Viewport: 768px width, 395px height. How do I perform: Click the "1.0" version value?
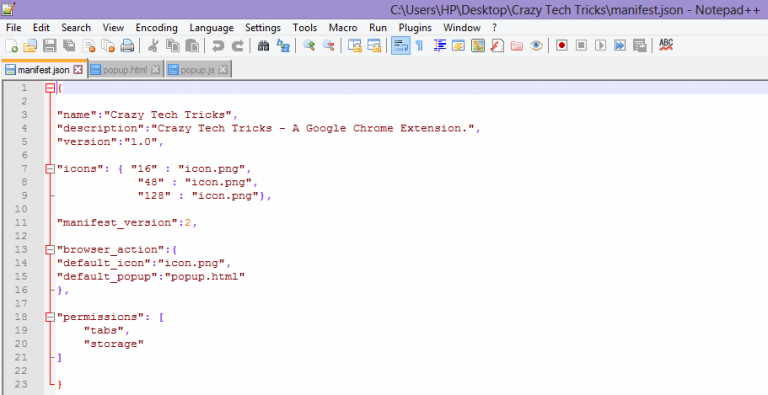[x=141, y=142]
